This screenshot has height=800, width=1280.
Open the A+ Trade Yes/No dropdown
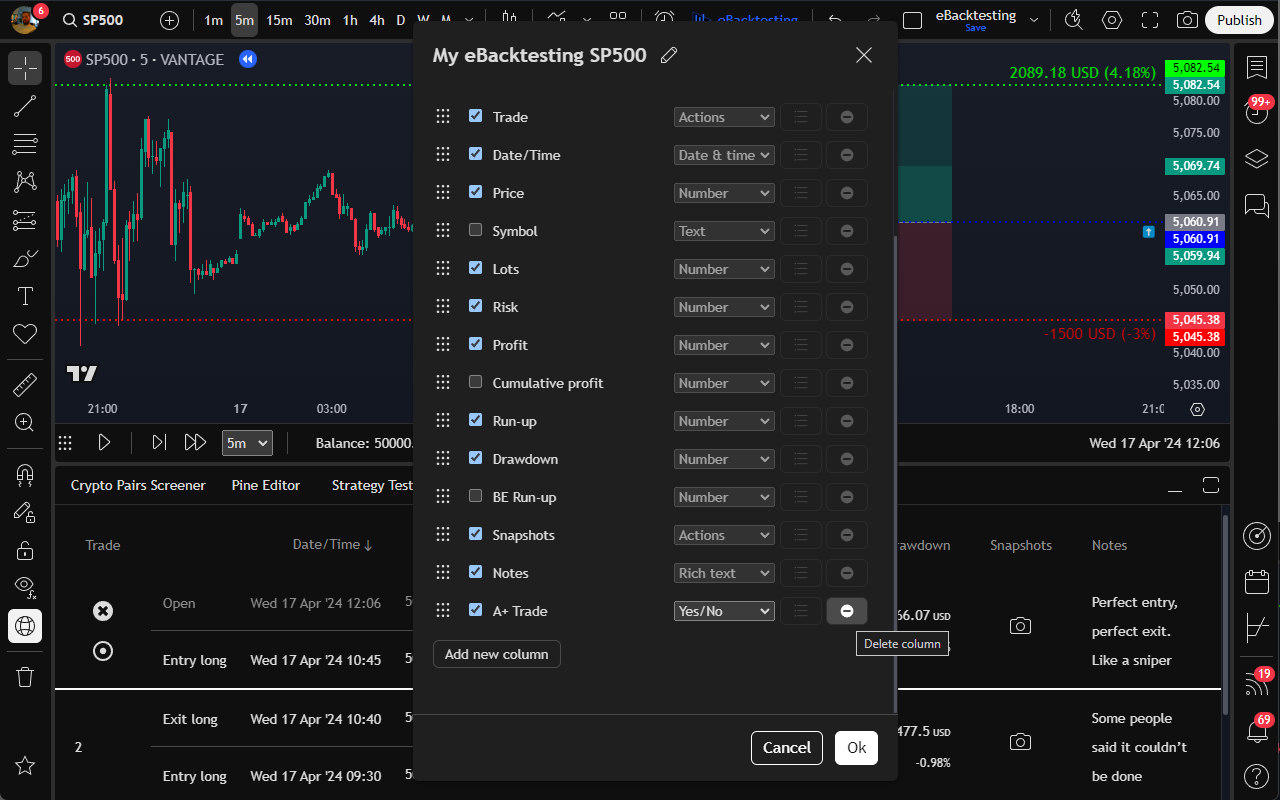click(724, 611)
